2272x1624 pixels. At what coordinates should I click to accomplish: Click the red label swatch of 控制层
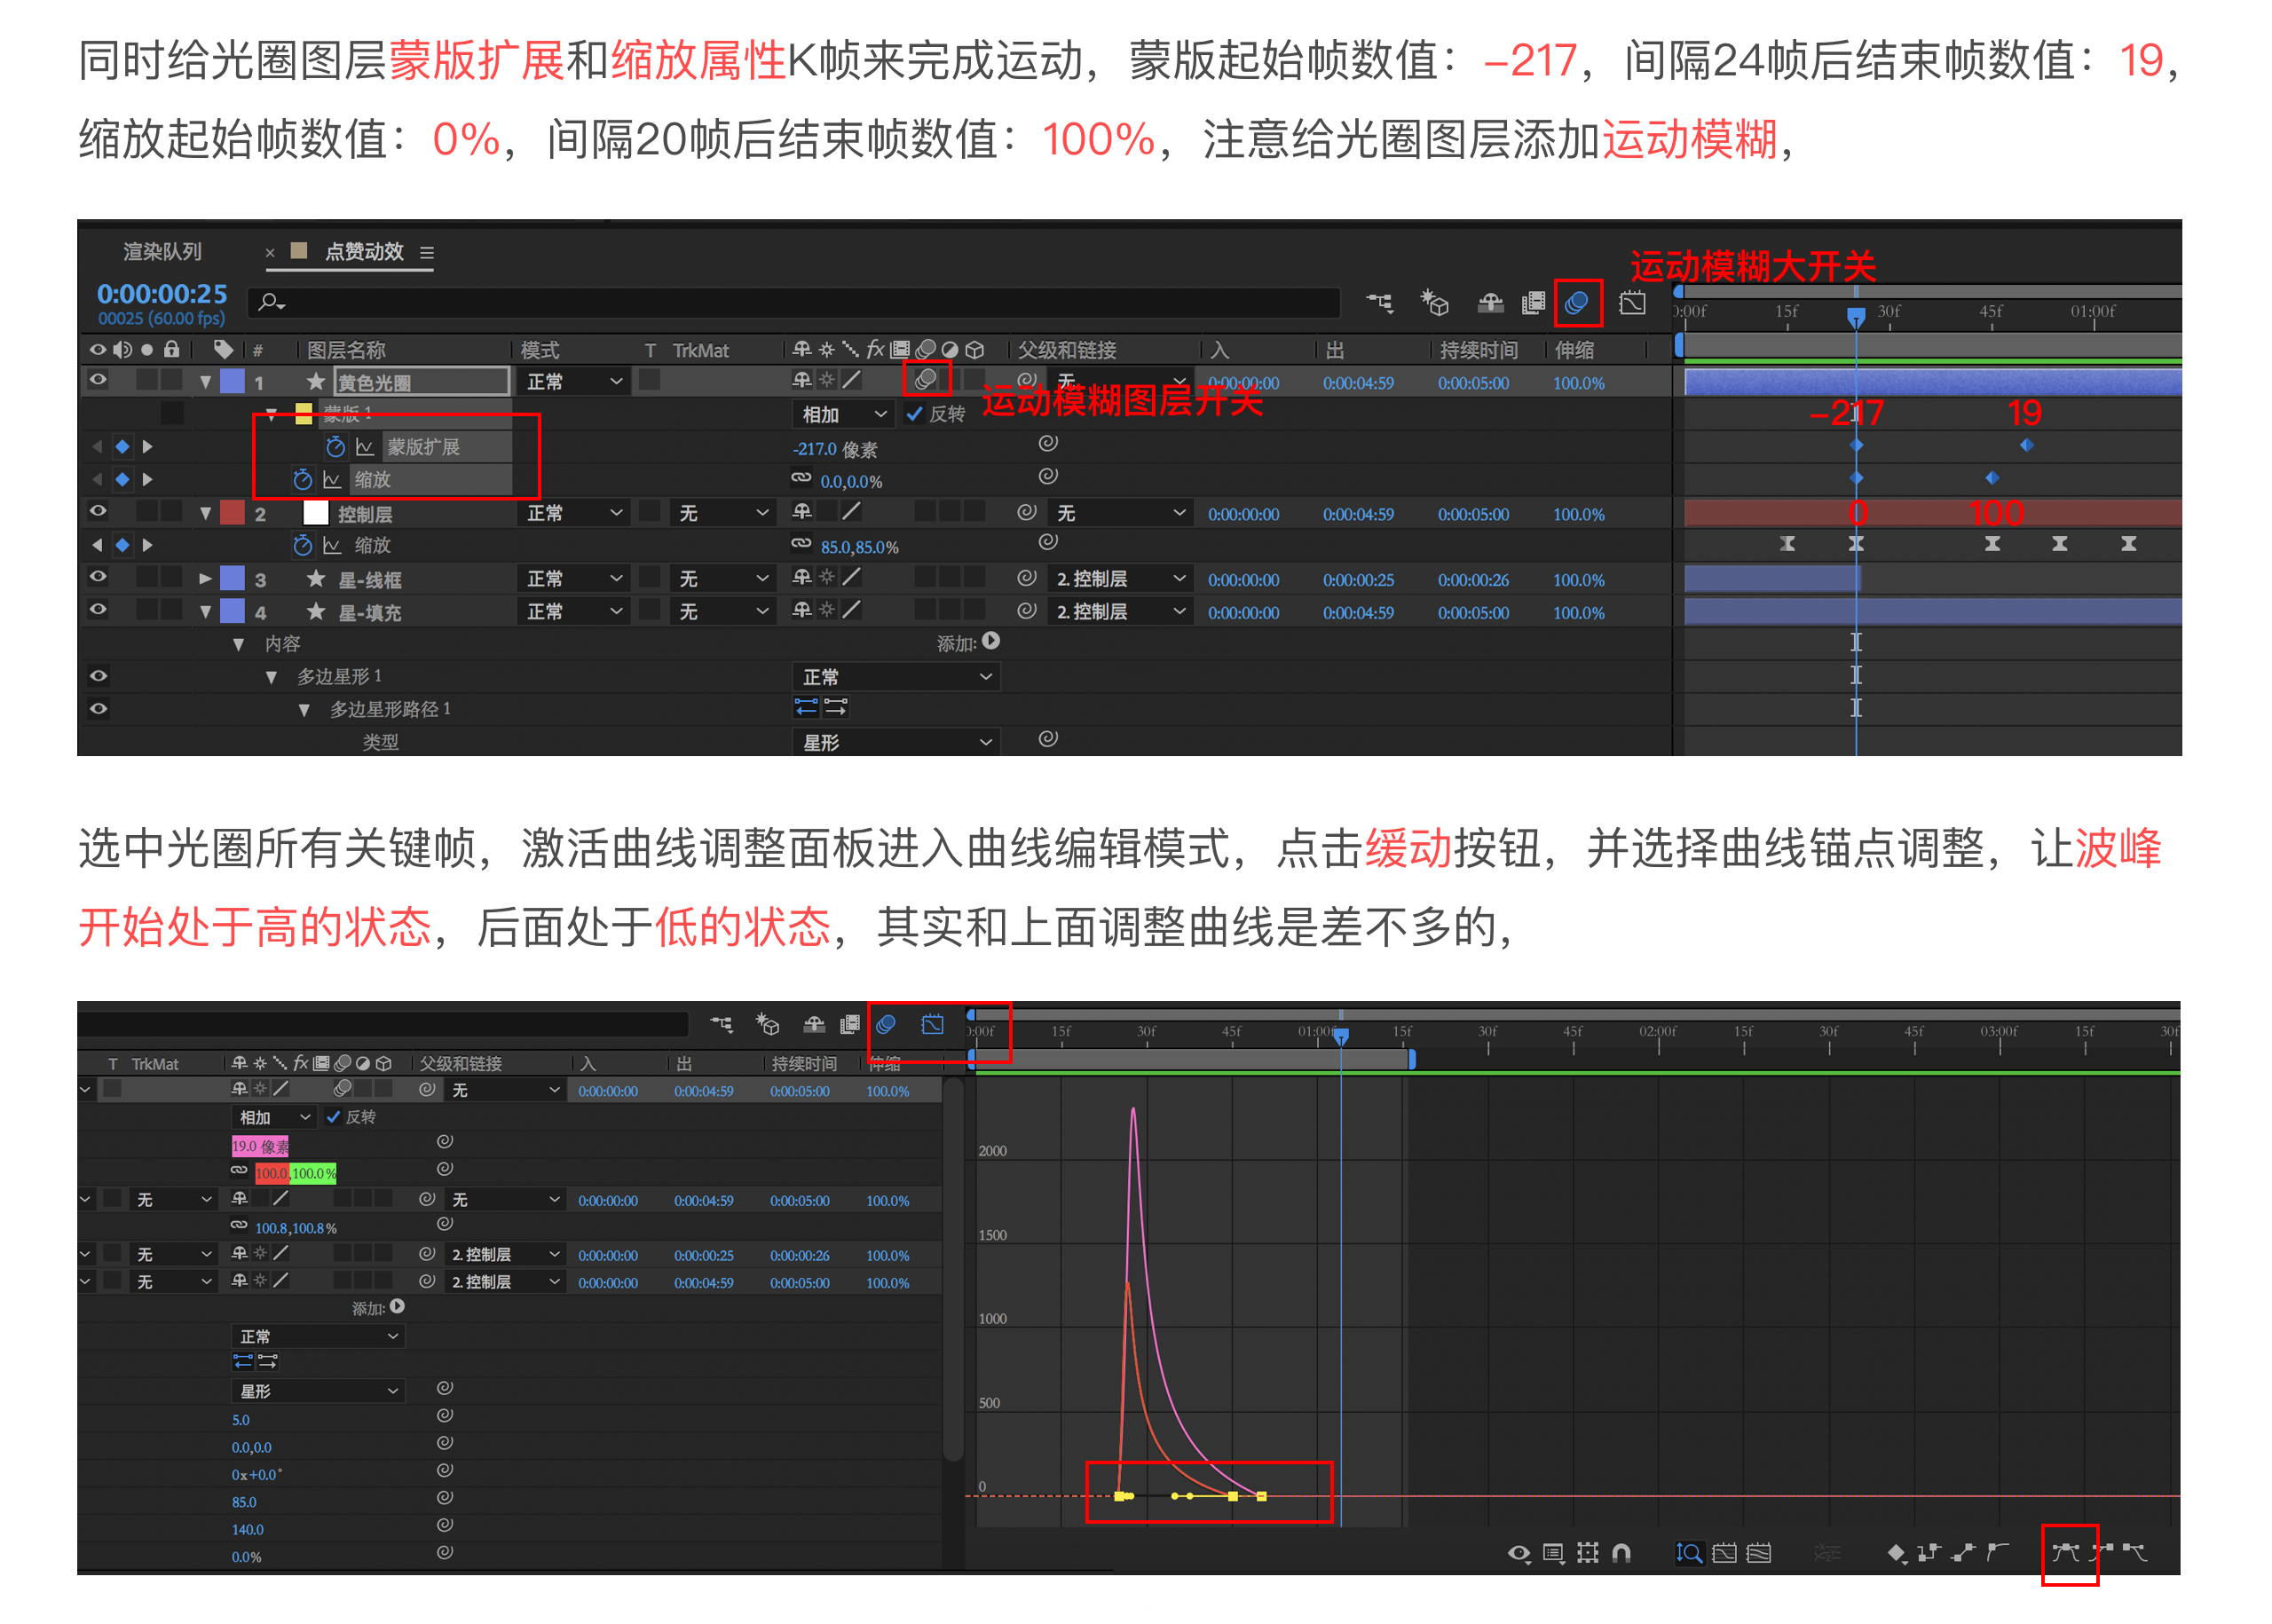tap(232, 513)
